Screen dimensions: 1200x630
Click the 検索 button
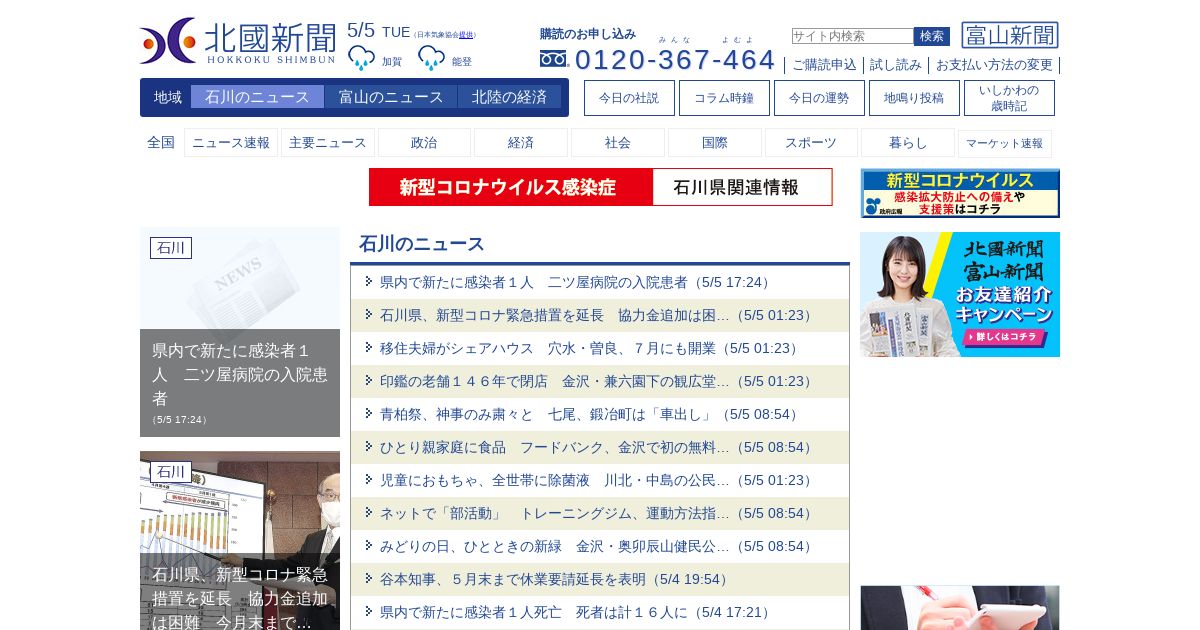pyautogui.click(x=932, y=36)
